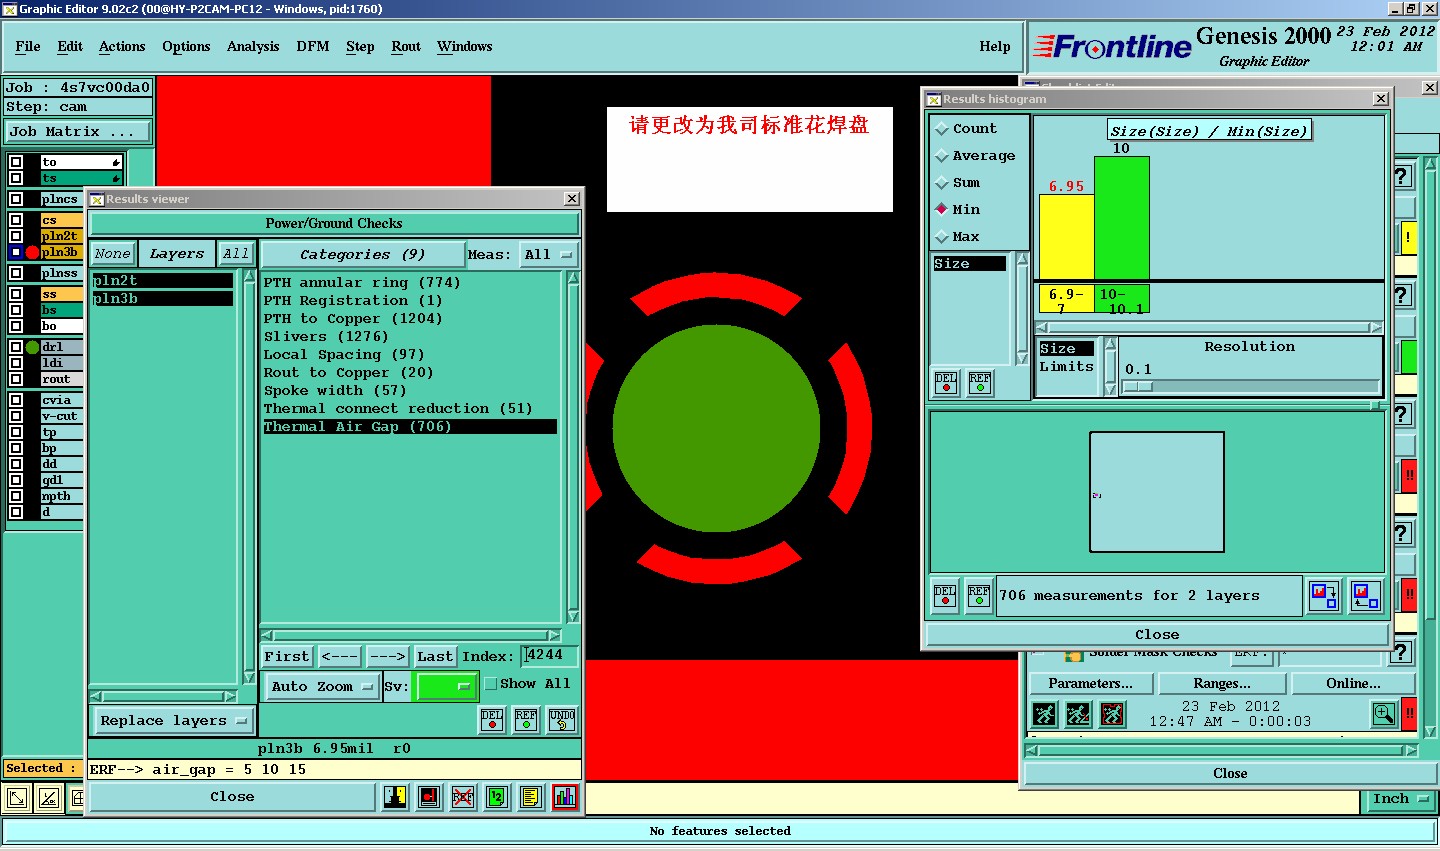Click the Index input field

(x=549, y=656)
